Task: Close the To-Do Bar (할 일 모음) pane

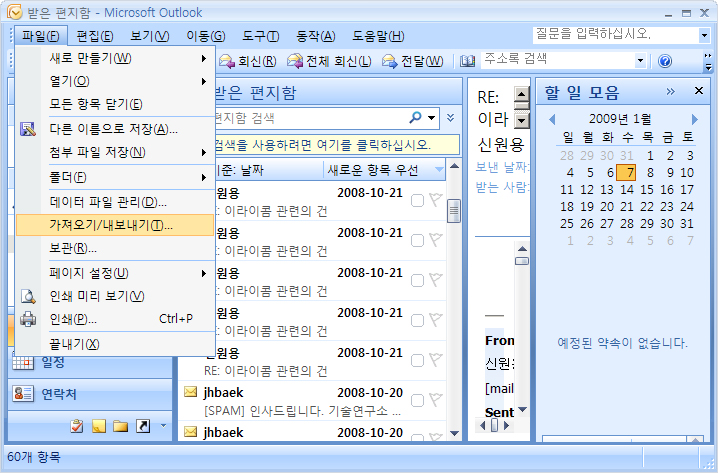Action: click(699, 91)
